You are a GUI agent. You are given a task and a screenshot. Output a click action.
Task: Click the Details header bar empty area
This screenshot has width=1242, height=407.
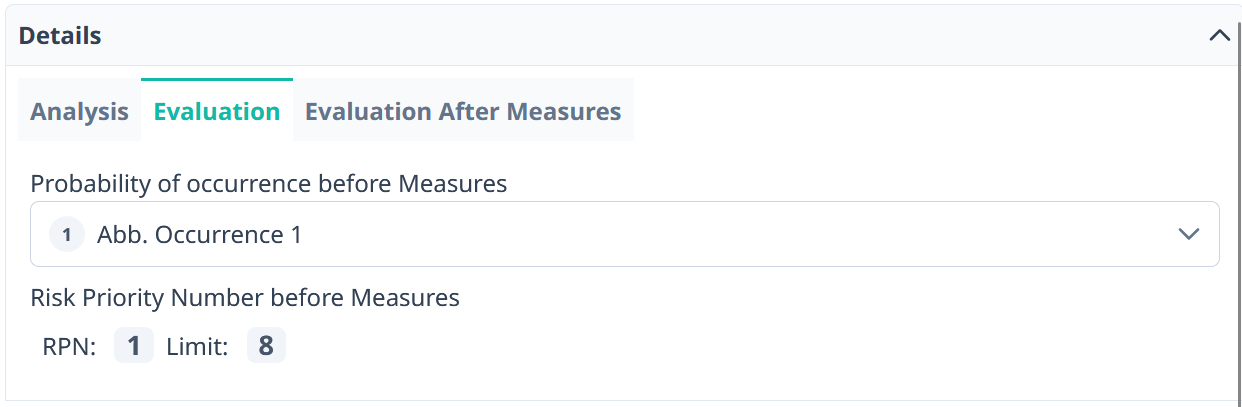click(650, 36)
